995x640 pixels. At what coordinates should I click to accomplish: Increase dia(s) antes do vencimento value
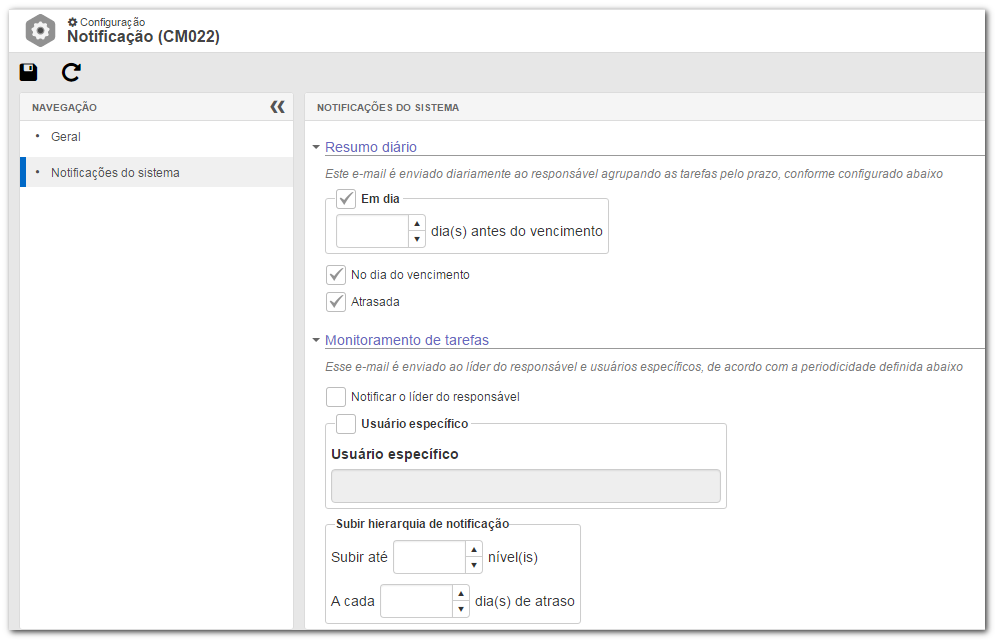pos(417,224)
